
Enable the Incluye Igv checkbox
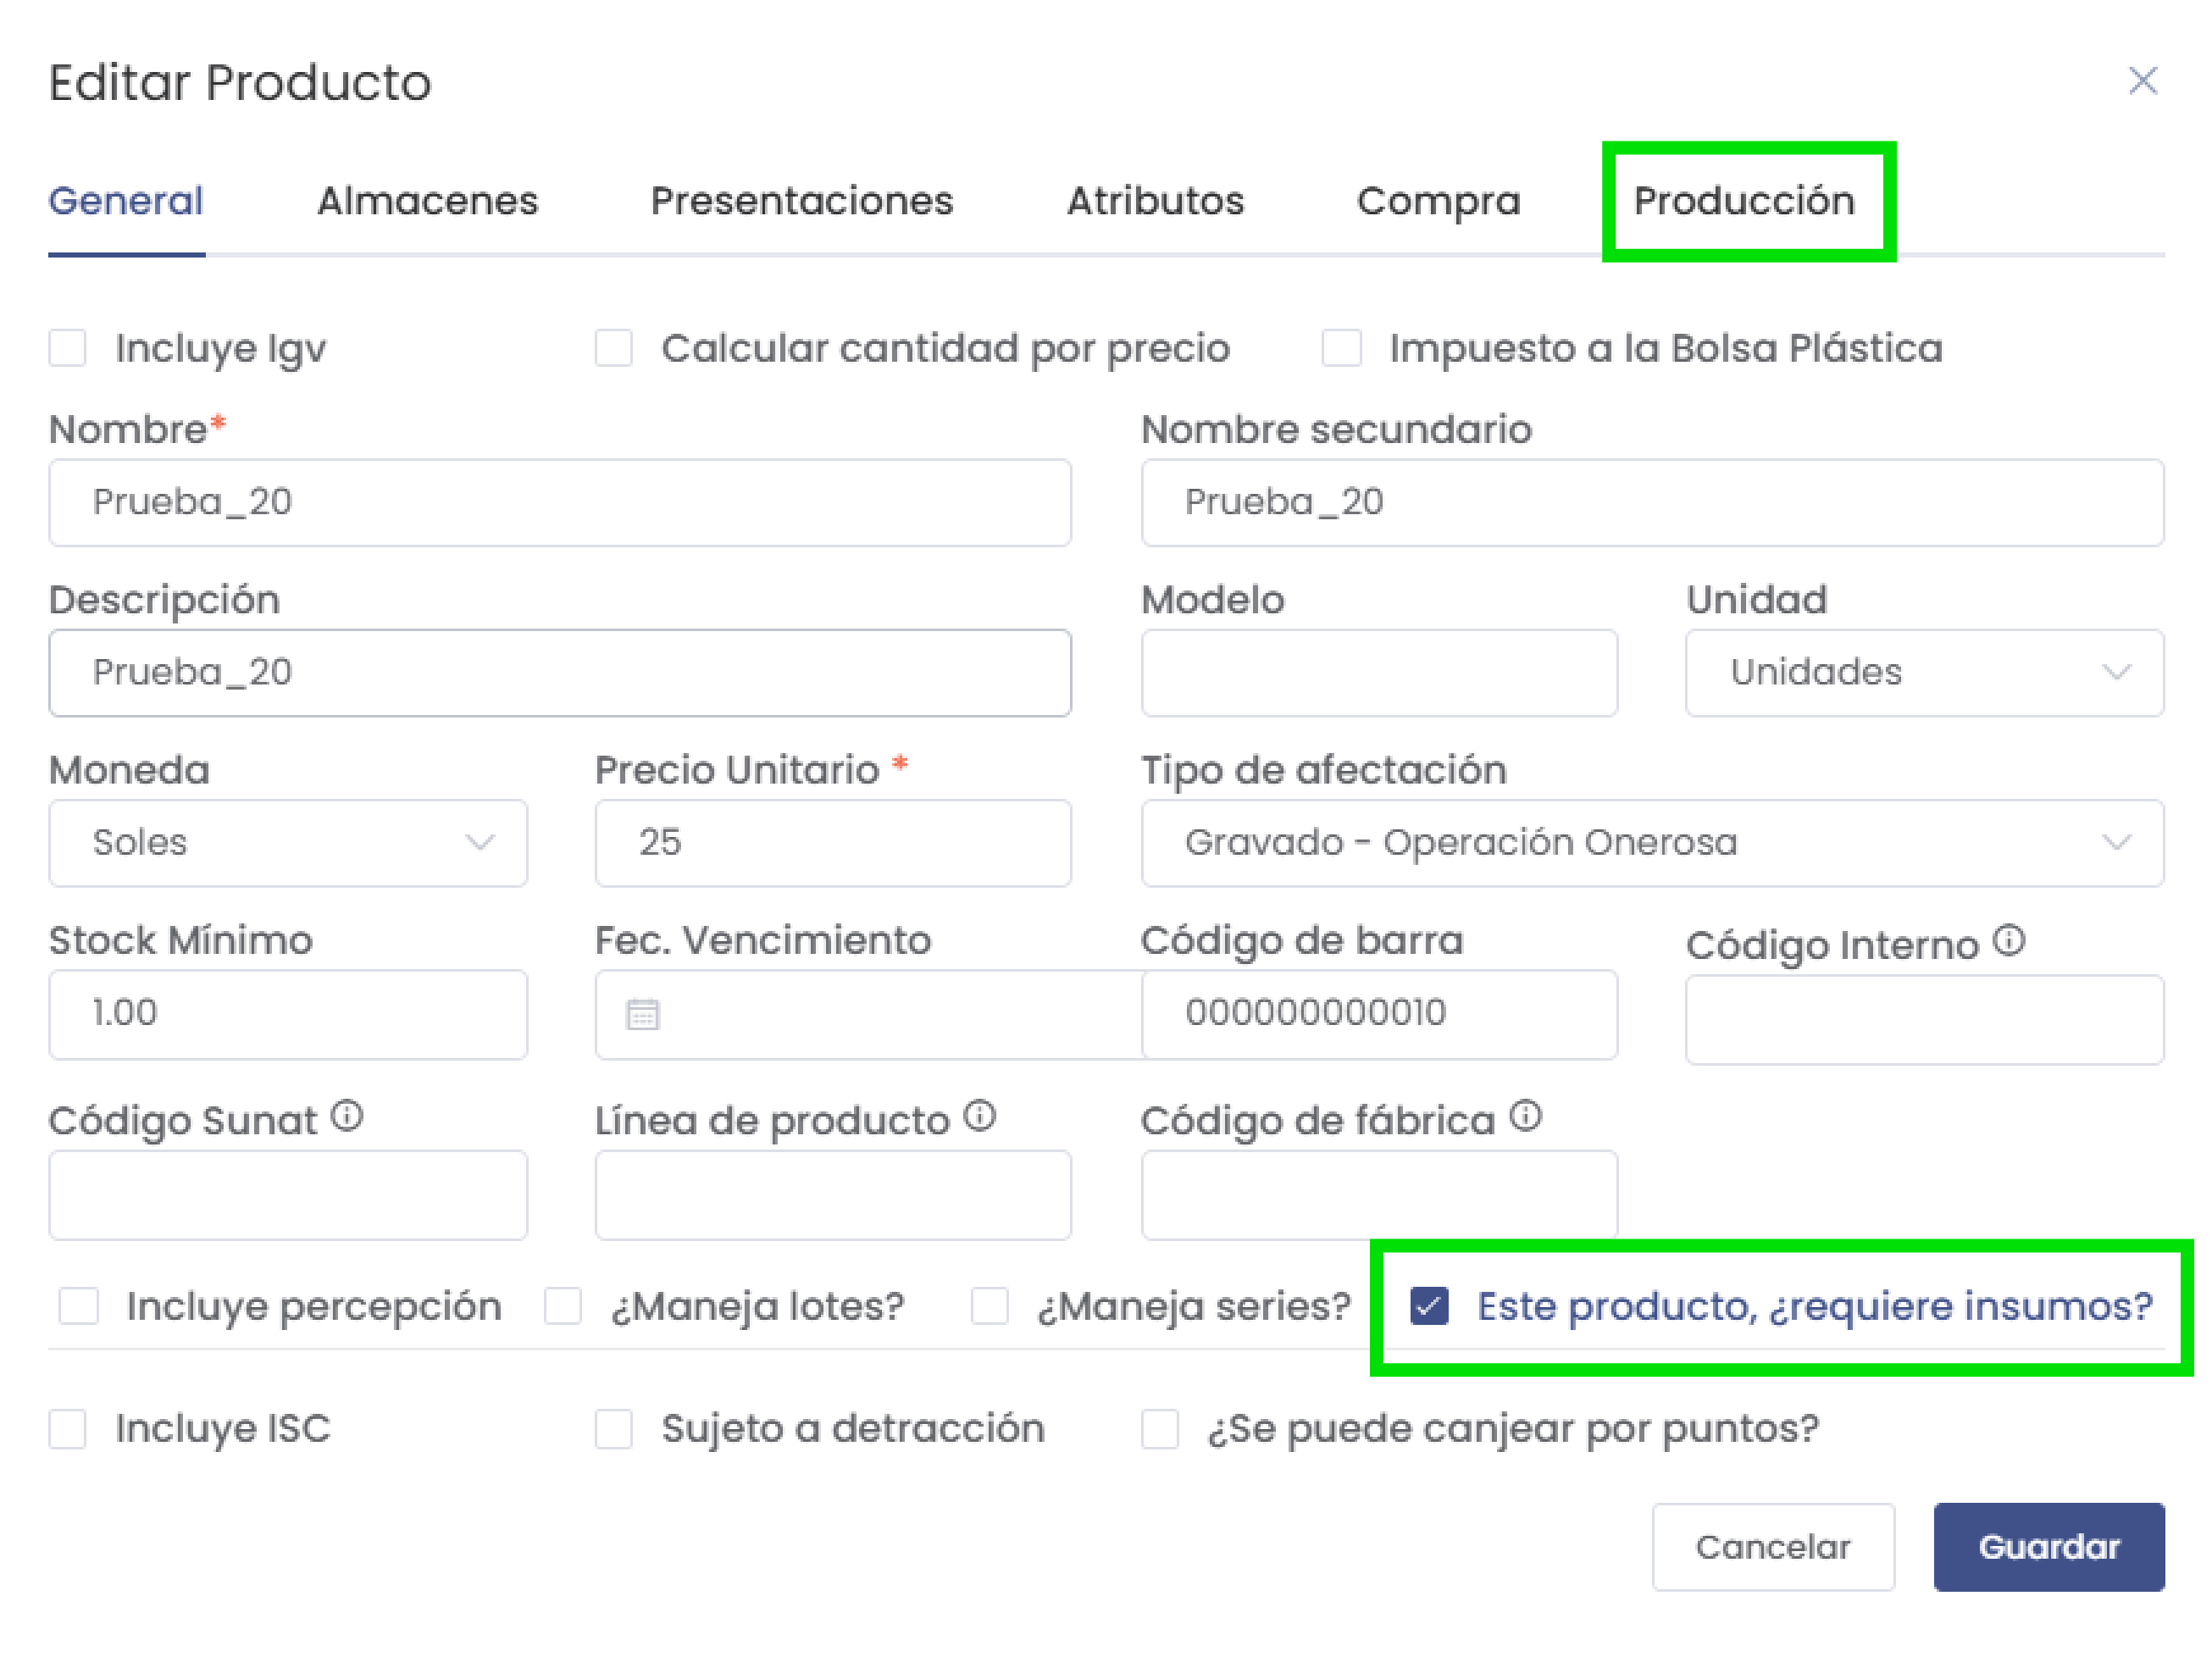(66, 348)
